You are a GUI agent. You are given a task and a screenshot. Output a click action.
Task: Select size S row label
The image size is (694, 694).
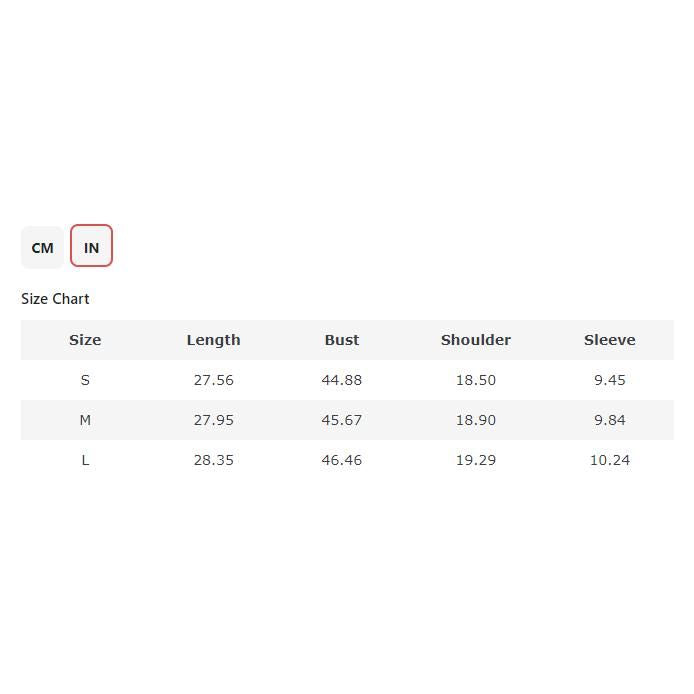click(85, 380)
